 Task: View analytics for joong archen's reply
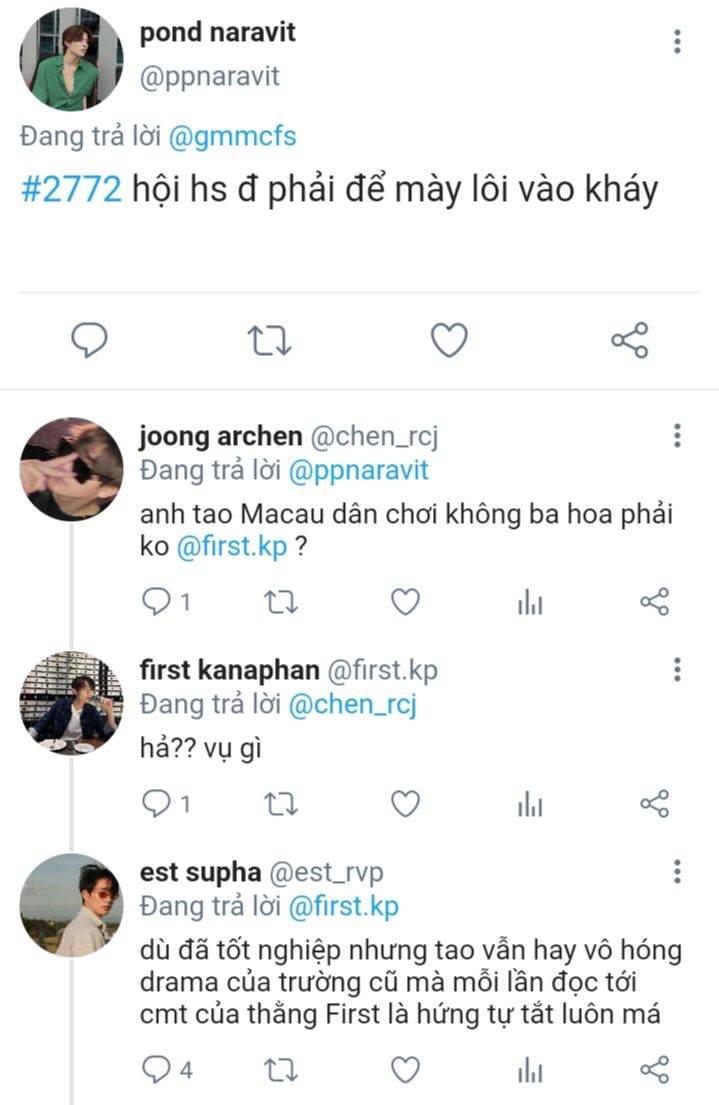coord(530,602)
